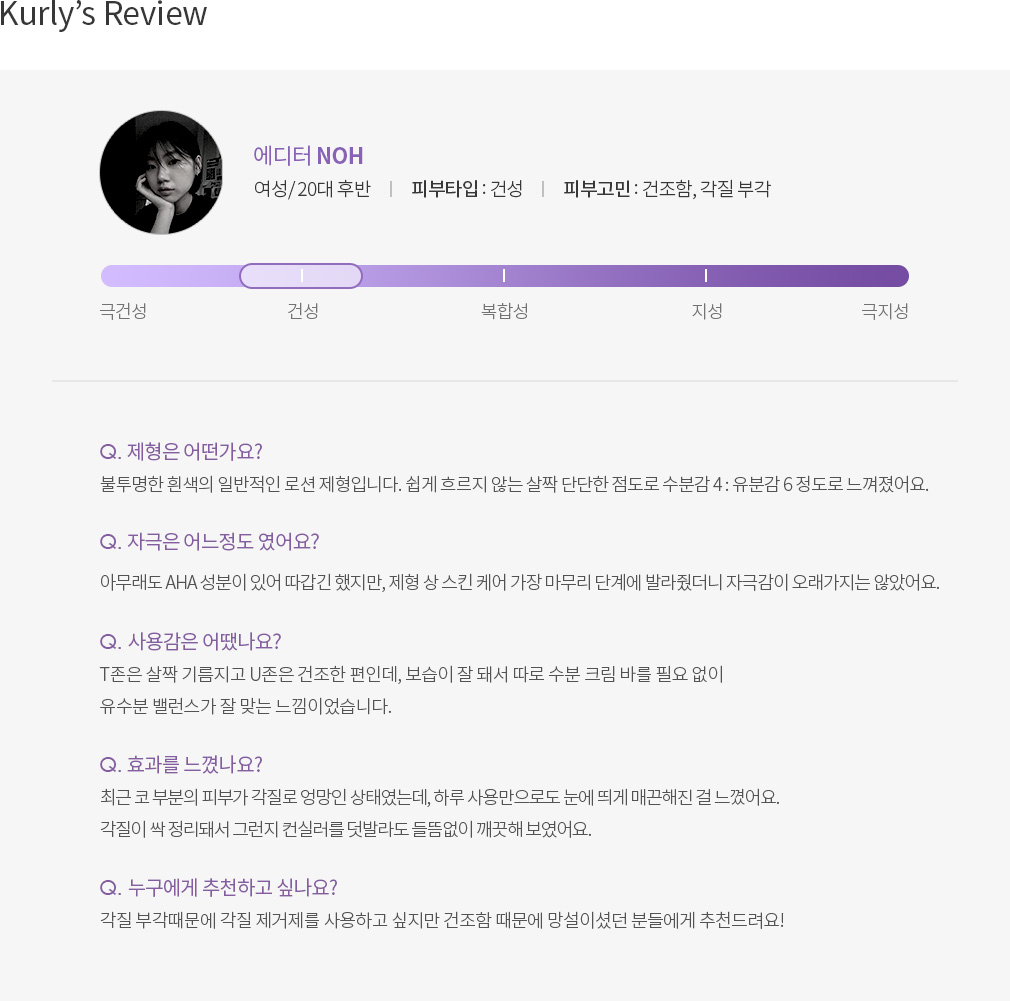Click the question 'Q. 효과를 느꼈나요?'
The width and height of the screenshot is (1010, 1001).
tap(181, 765)
